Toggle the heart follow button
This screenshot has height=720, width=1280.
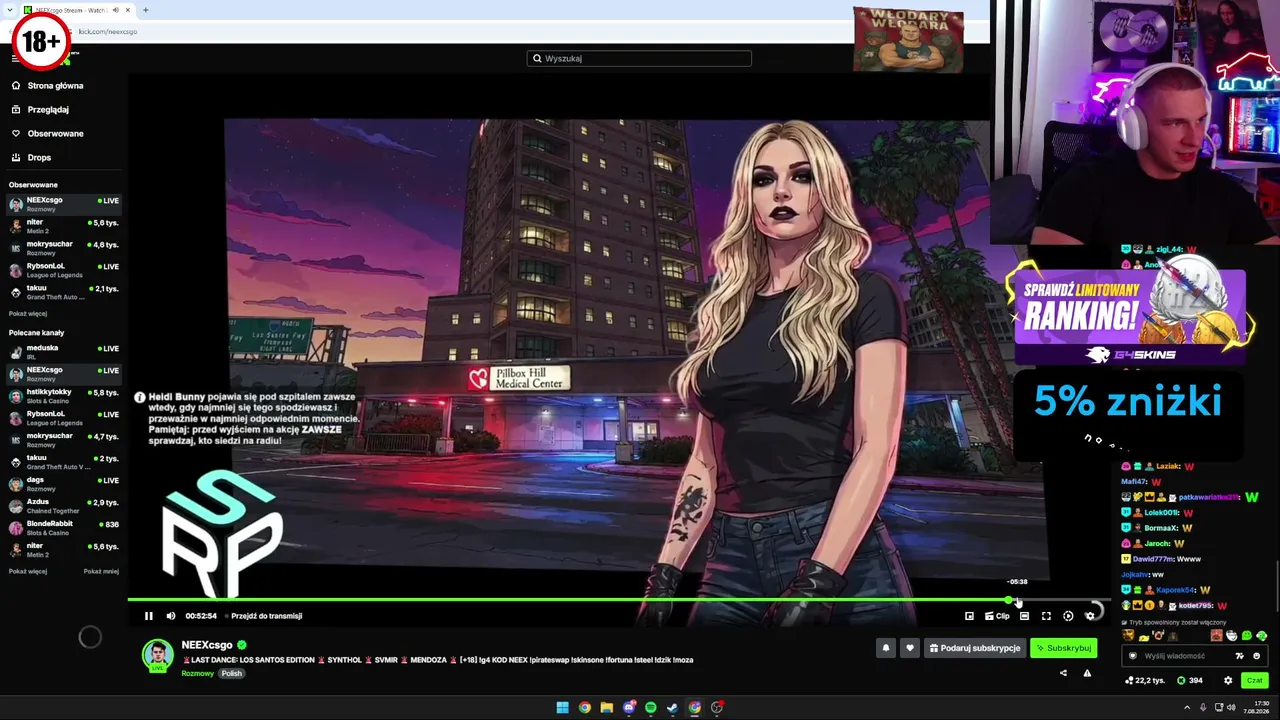click(909, 648)
